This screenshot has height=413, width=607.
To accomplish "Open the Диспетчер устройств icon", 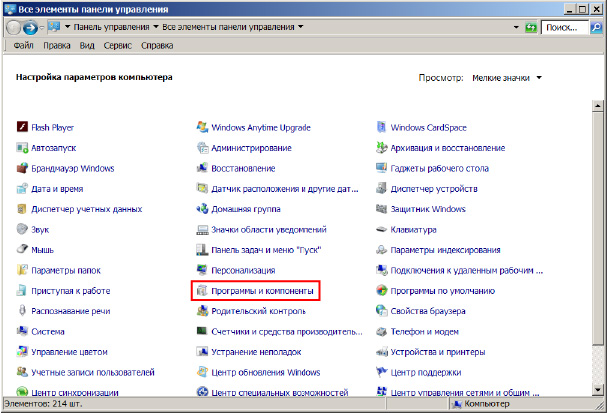I will tap(381, 189).
